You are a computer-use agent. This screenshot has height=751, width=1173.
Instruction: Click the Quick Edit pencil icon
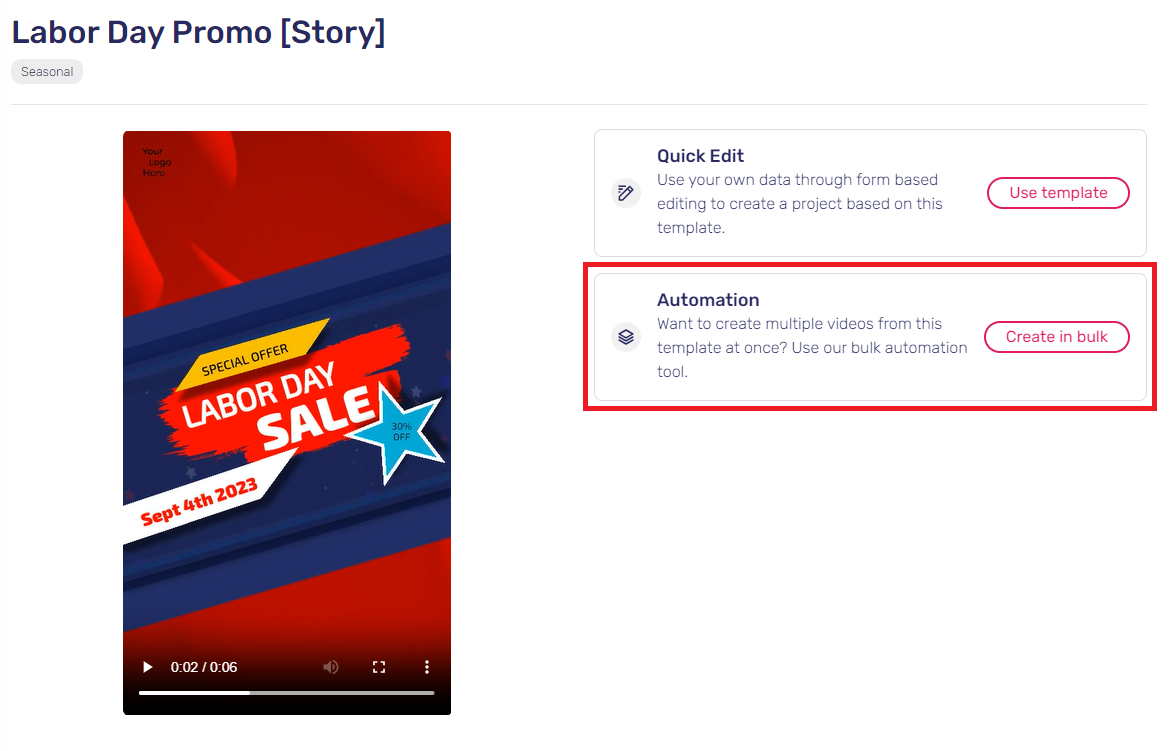tap(626, 193)
